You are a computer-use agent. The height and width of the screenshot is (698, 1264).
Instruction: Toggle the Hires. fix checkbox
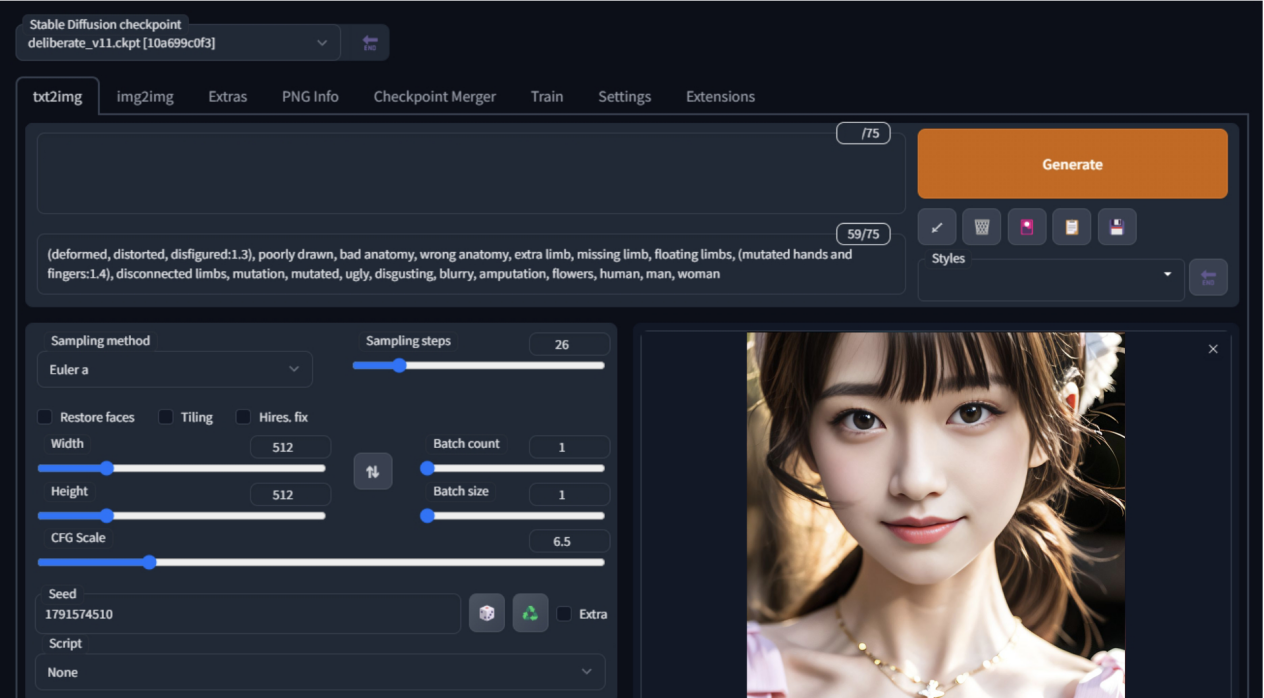[243, 417]
